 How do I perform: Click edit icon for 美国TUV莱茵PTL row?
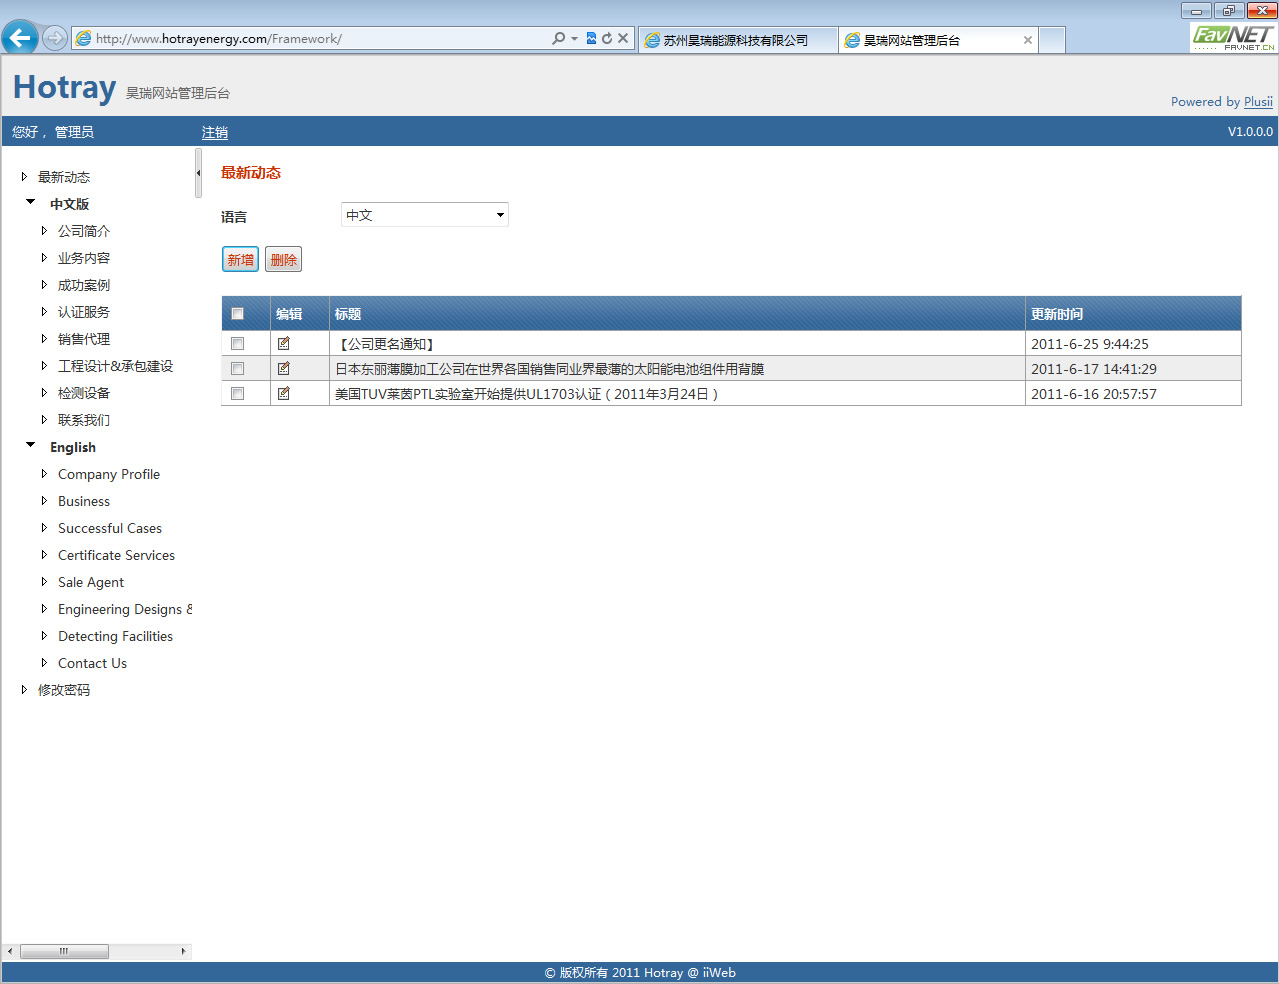coord(284,394)
